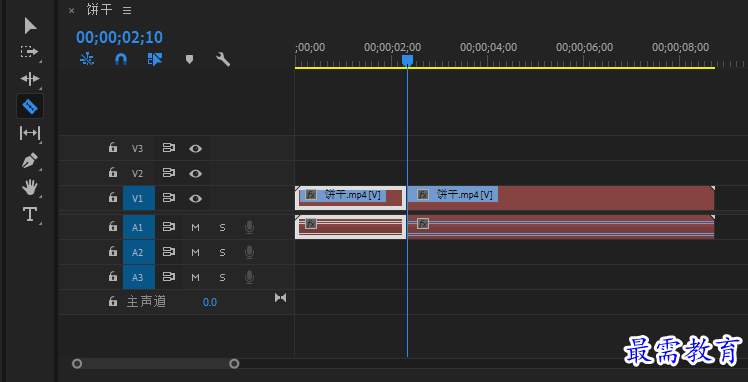Toggle lock on track A1
This screenshot has height=382, width=748.
tap(113, 227)
